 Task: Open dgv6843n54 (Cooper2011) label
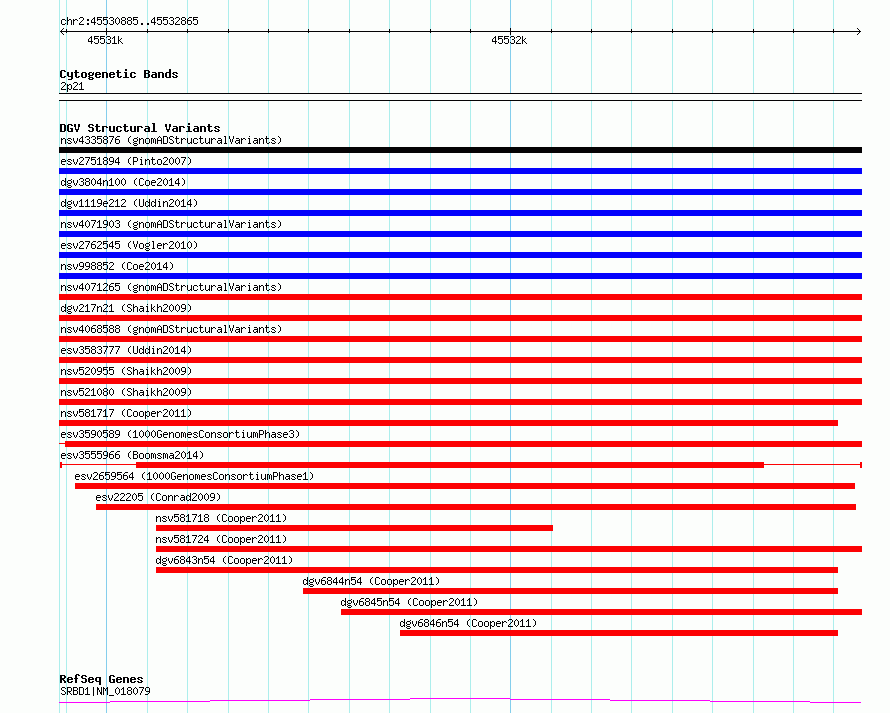click(x=224, y=560)
